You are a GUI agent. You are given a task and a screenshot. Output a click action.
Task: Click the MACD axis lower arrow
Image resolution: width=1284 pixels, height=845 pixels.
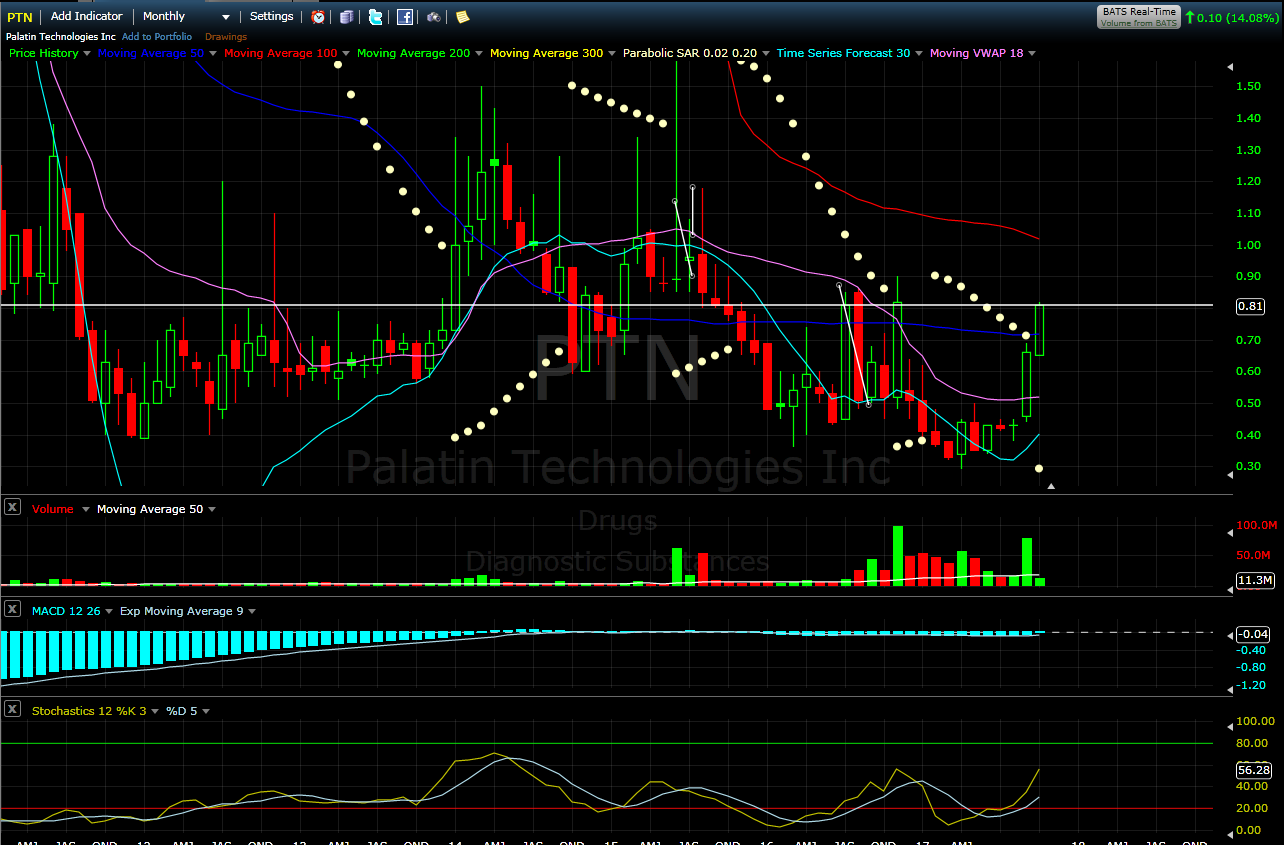tap(1229, 689)
